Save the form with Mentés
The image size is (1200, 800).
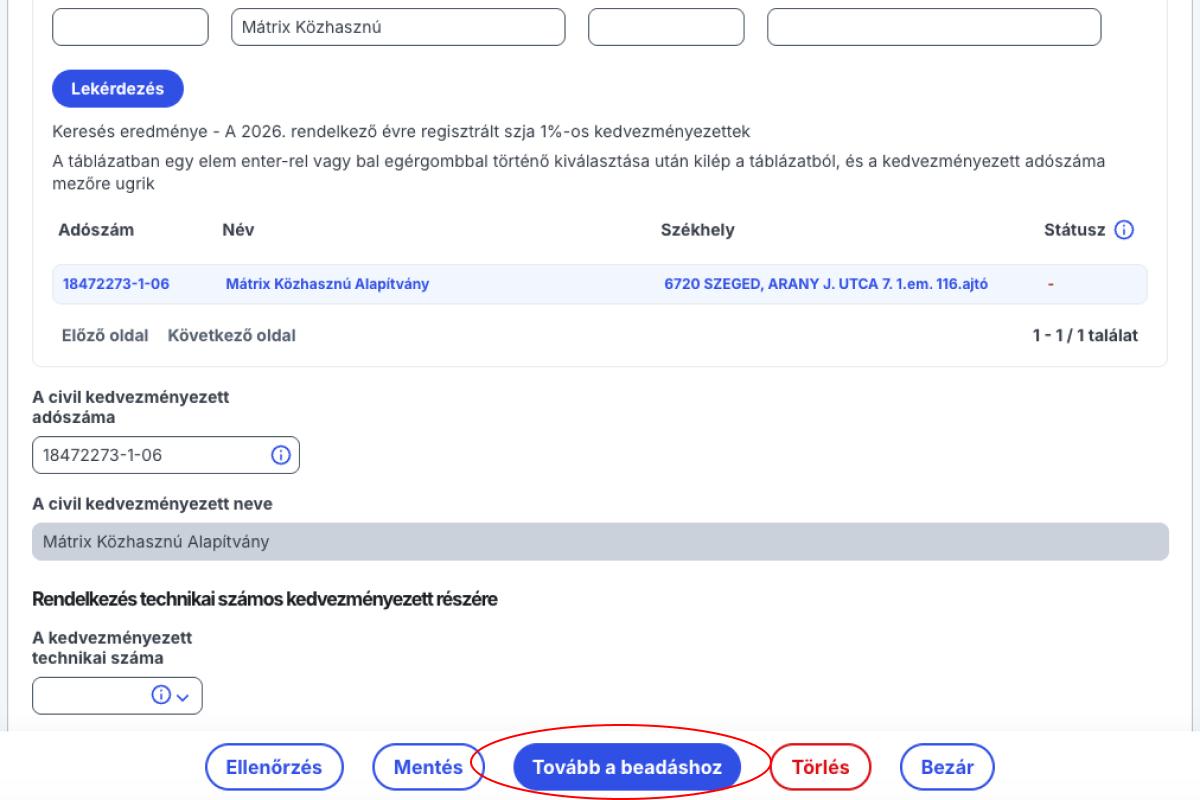[x=428, y=767]
